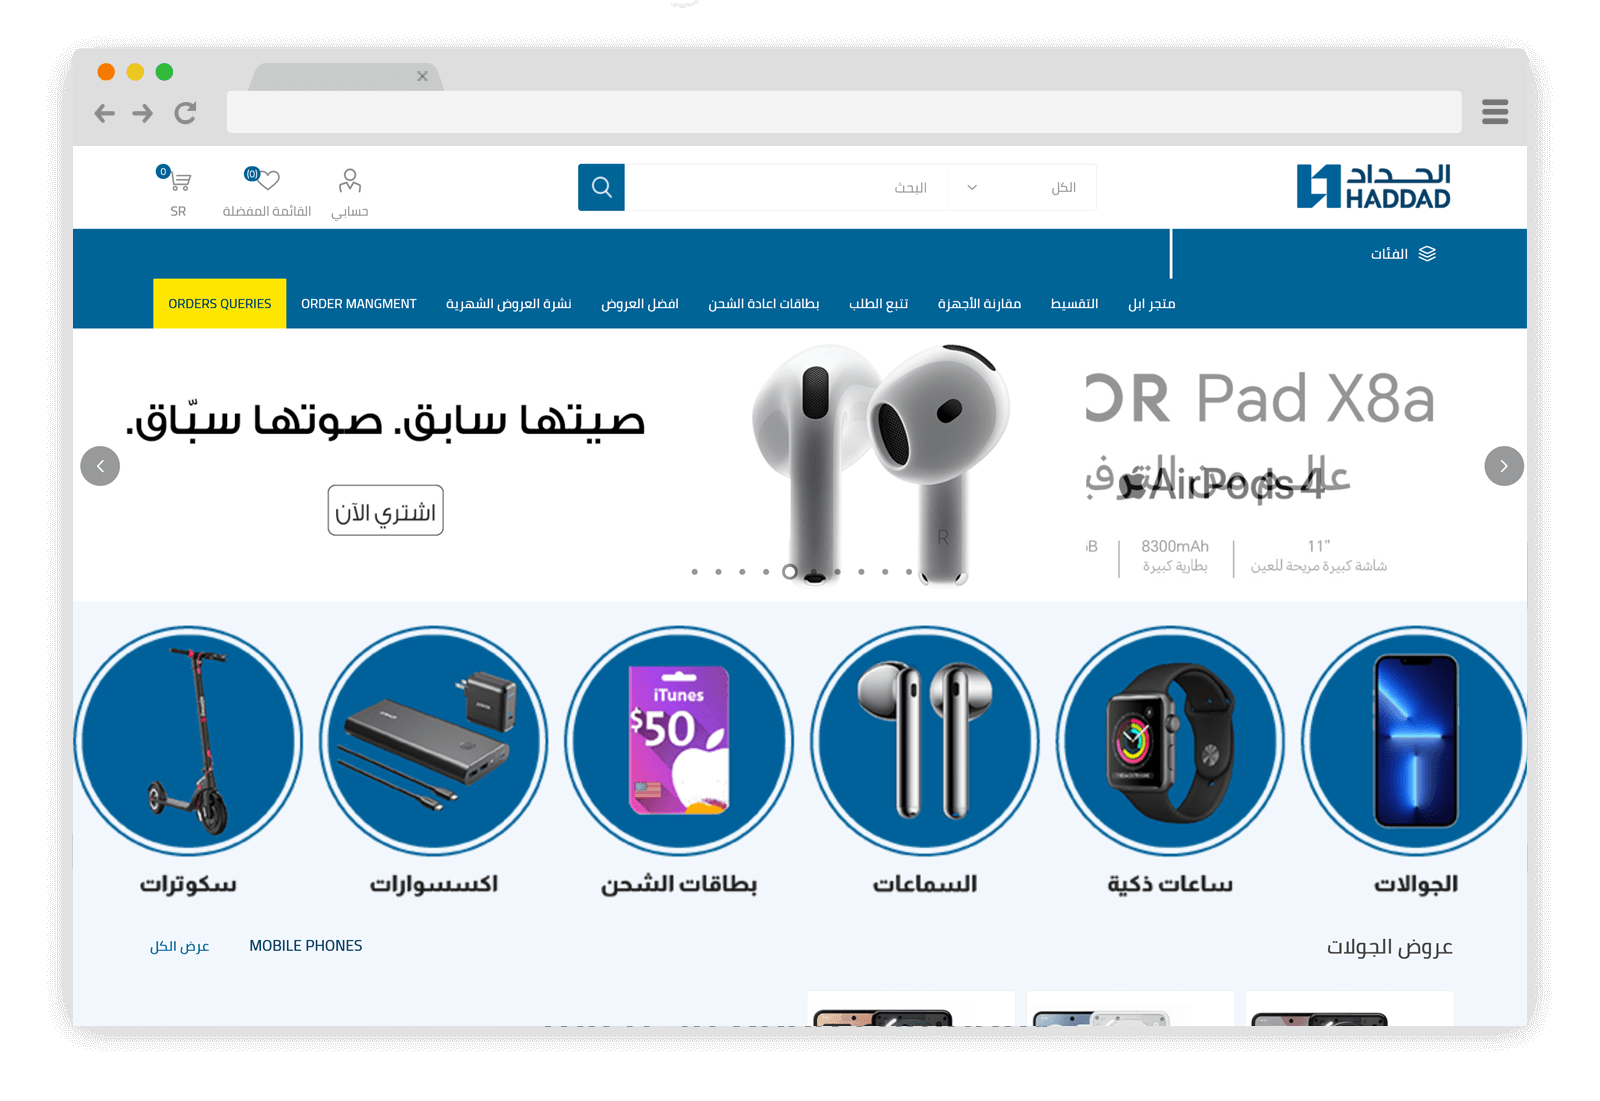Screen dimensions: 1600x1101
Task: Click the buy now button on banner
Action: [x=385, y=511]
